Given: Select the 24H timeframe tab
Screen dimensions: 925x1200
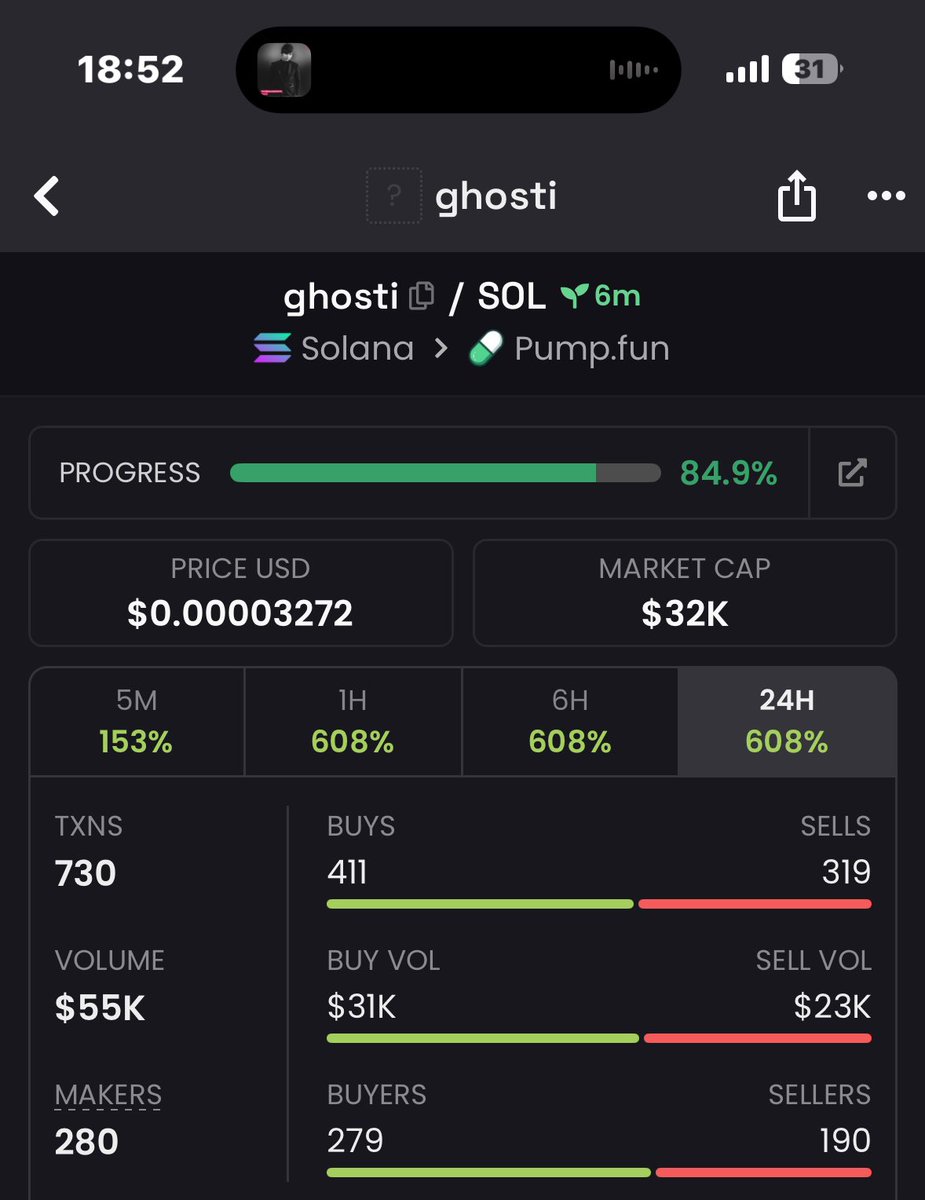Looking at the screenshot, I should [x=787, y=721].
